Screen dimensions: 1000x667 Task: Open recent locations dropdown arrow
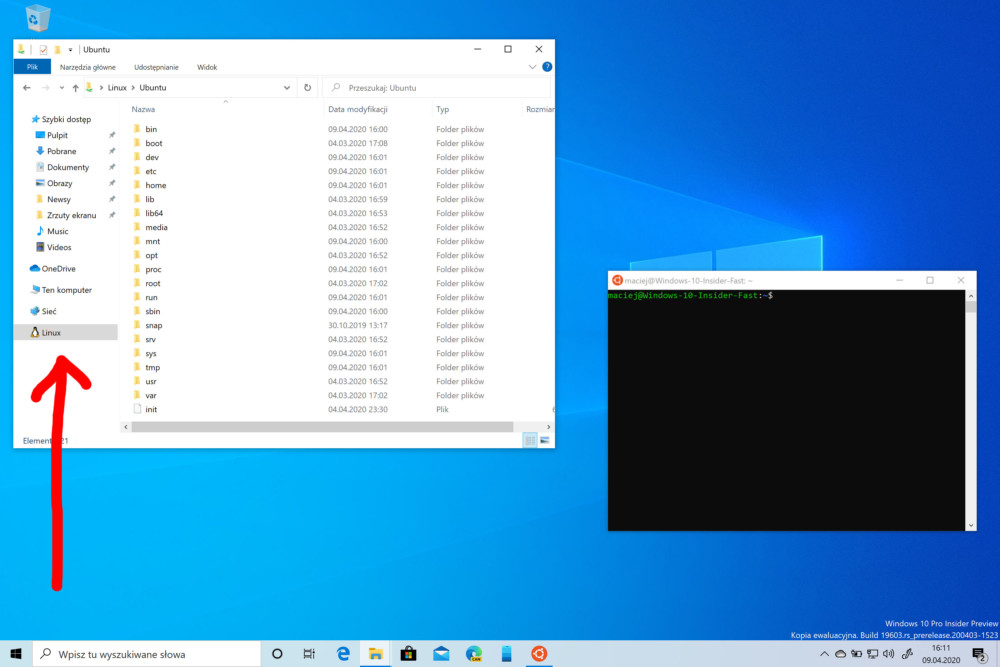[x=61, y=87]
